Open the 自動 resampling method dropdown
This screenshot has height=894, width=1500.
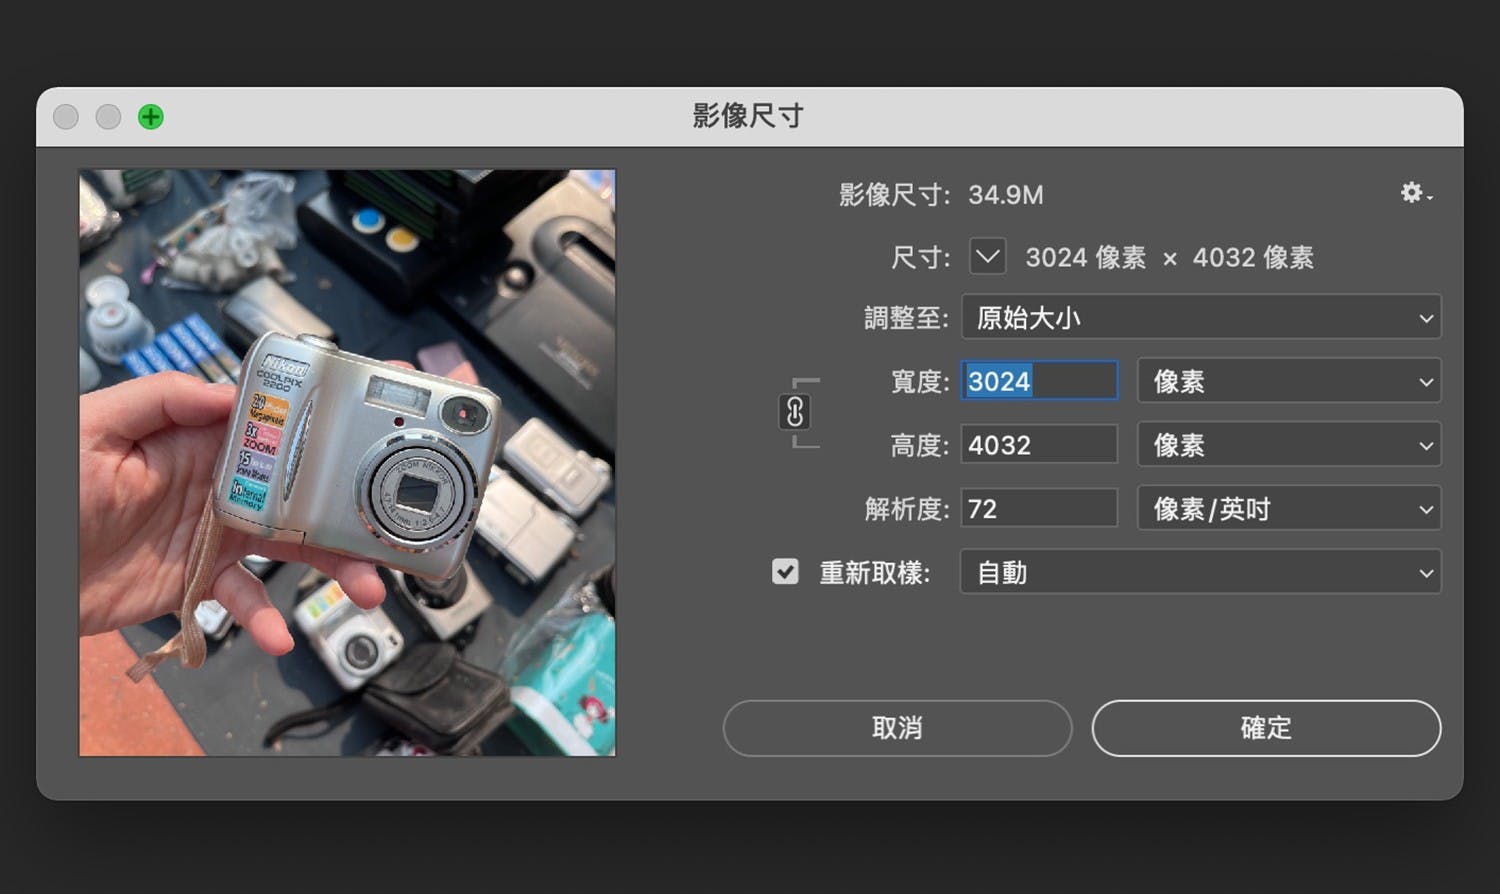pyautogui.click(x=1200, y=573)
